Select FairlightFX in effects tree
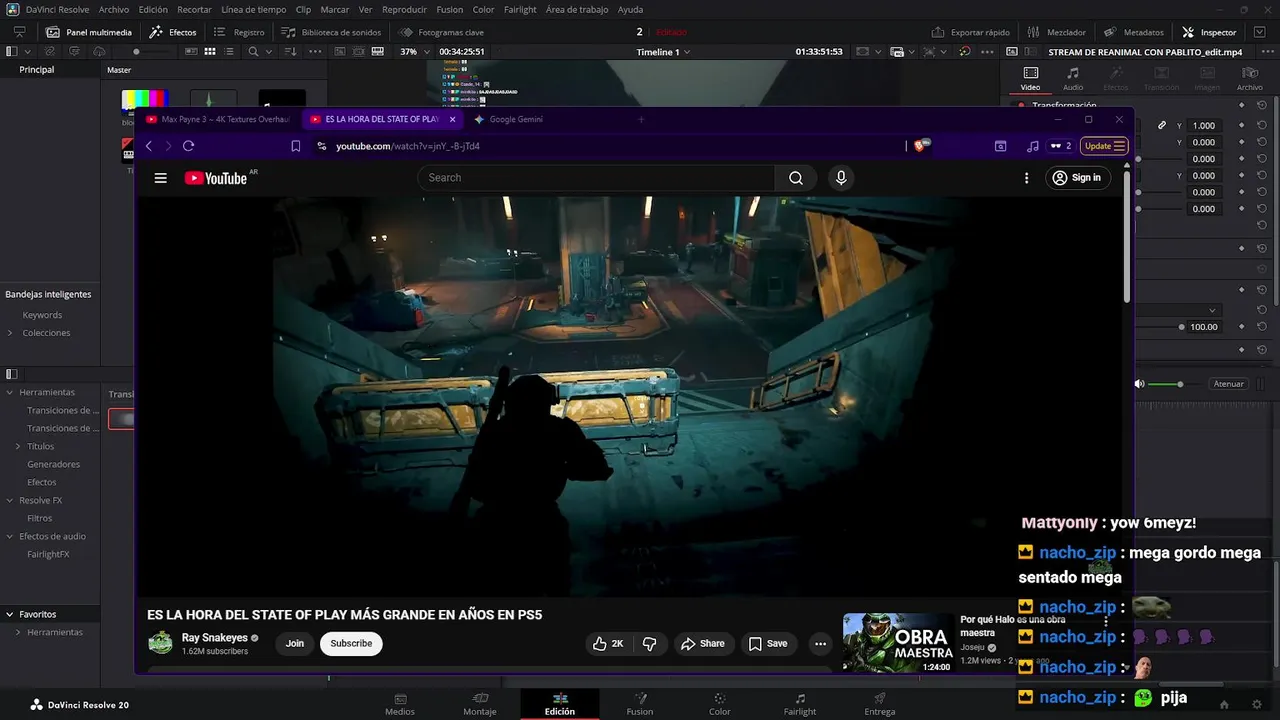Image resolution: width=1280 pixels, height=720 pixels. pyautogui.click(x=48, y=554)
